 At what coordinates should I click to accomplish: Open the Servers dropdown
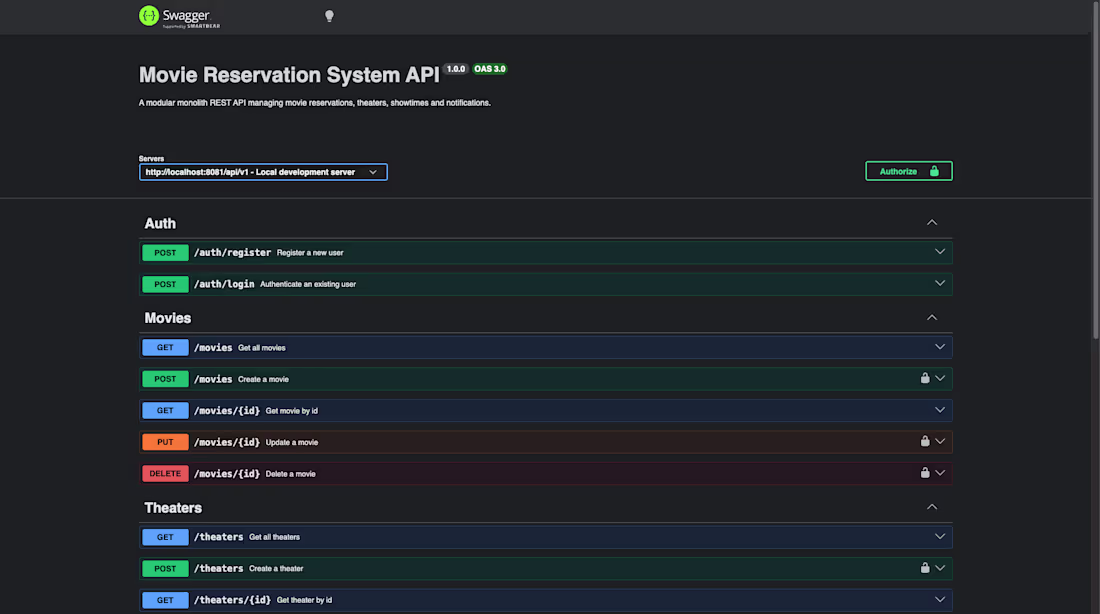[x=263, y=172]
